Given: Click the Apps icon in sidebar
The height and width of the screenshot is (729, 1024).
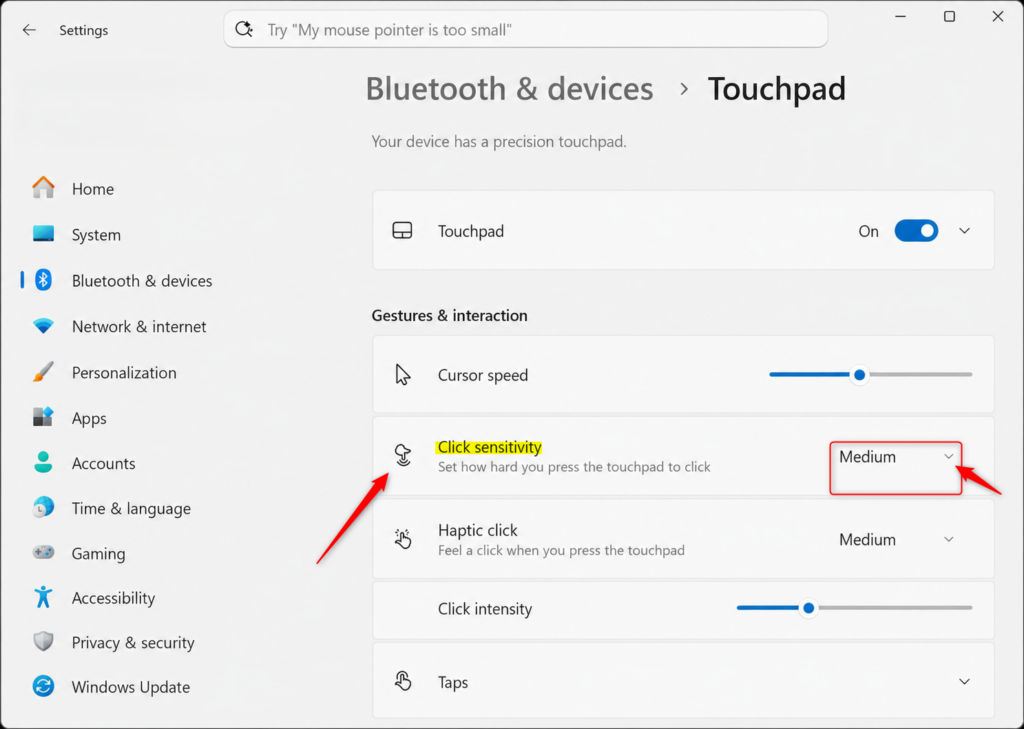Looking at the screenshot, I should 43,417.
